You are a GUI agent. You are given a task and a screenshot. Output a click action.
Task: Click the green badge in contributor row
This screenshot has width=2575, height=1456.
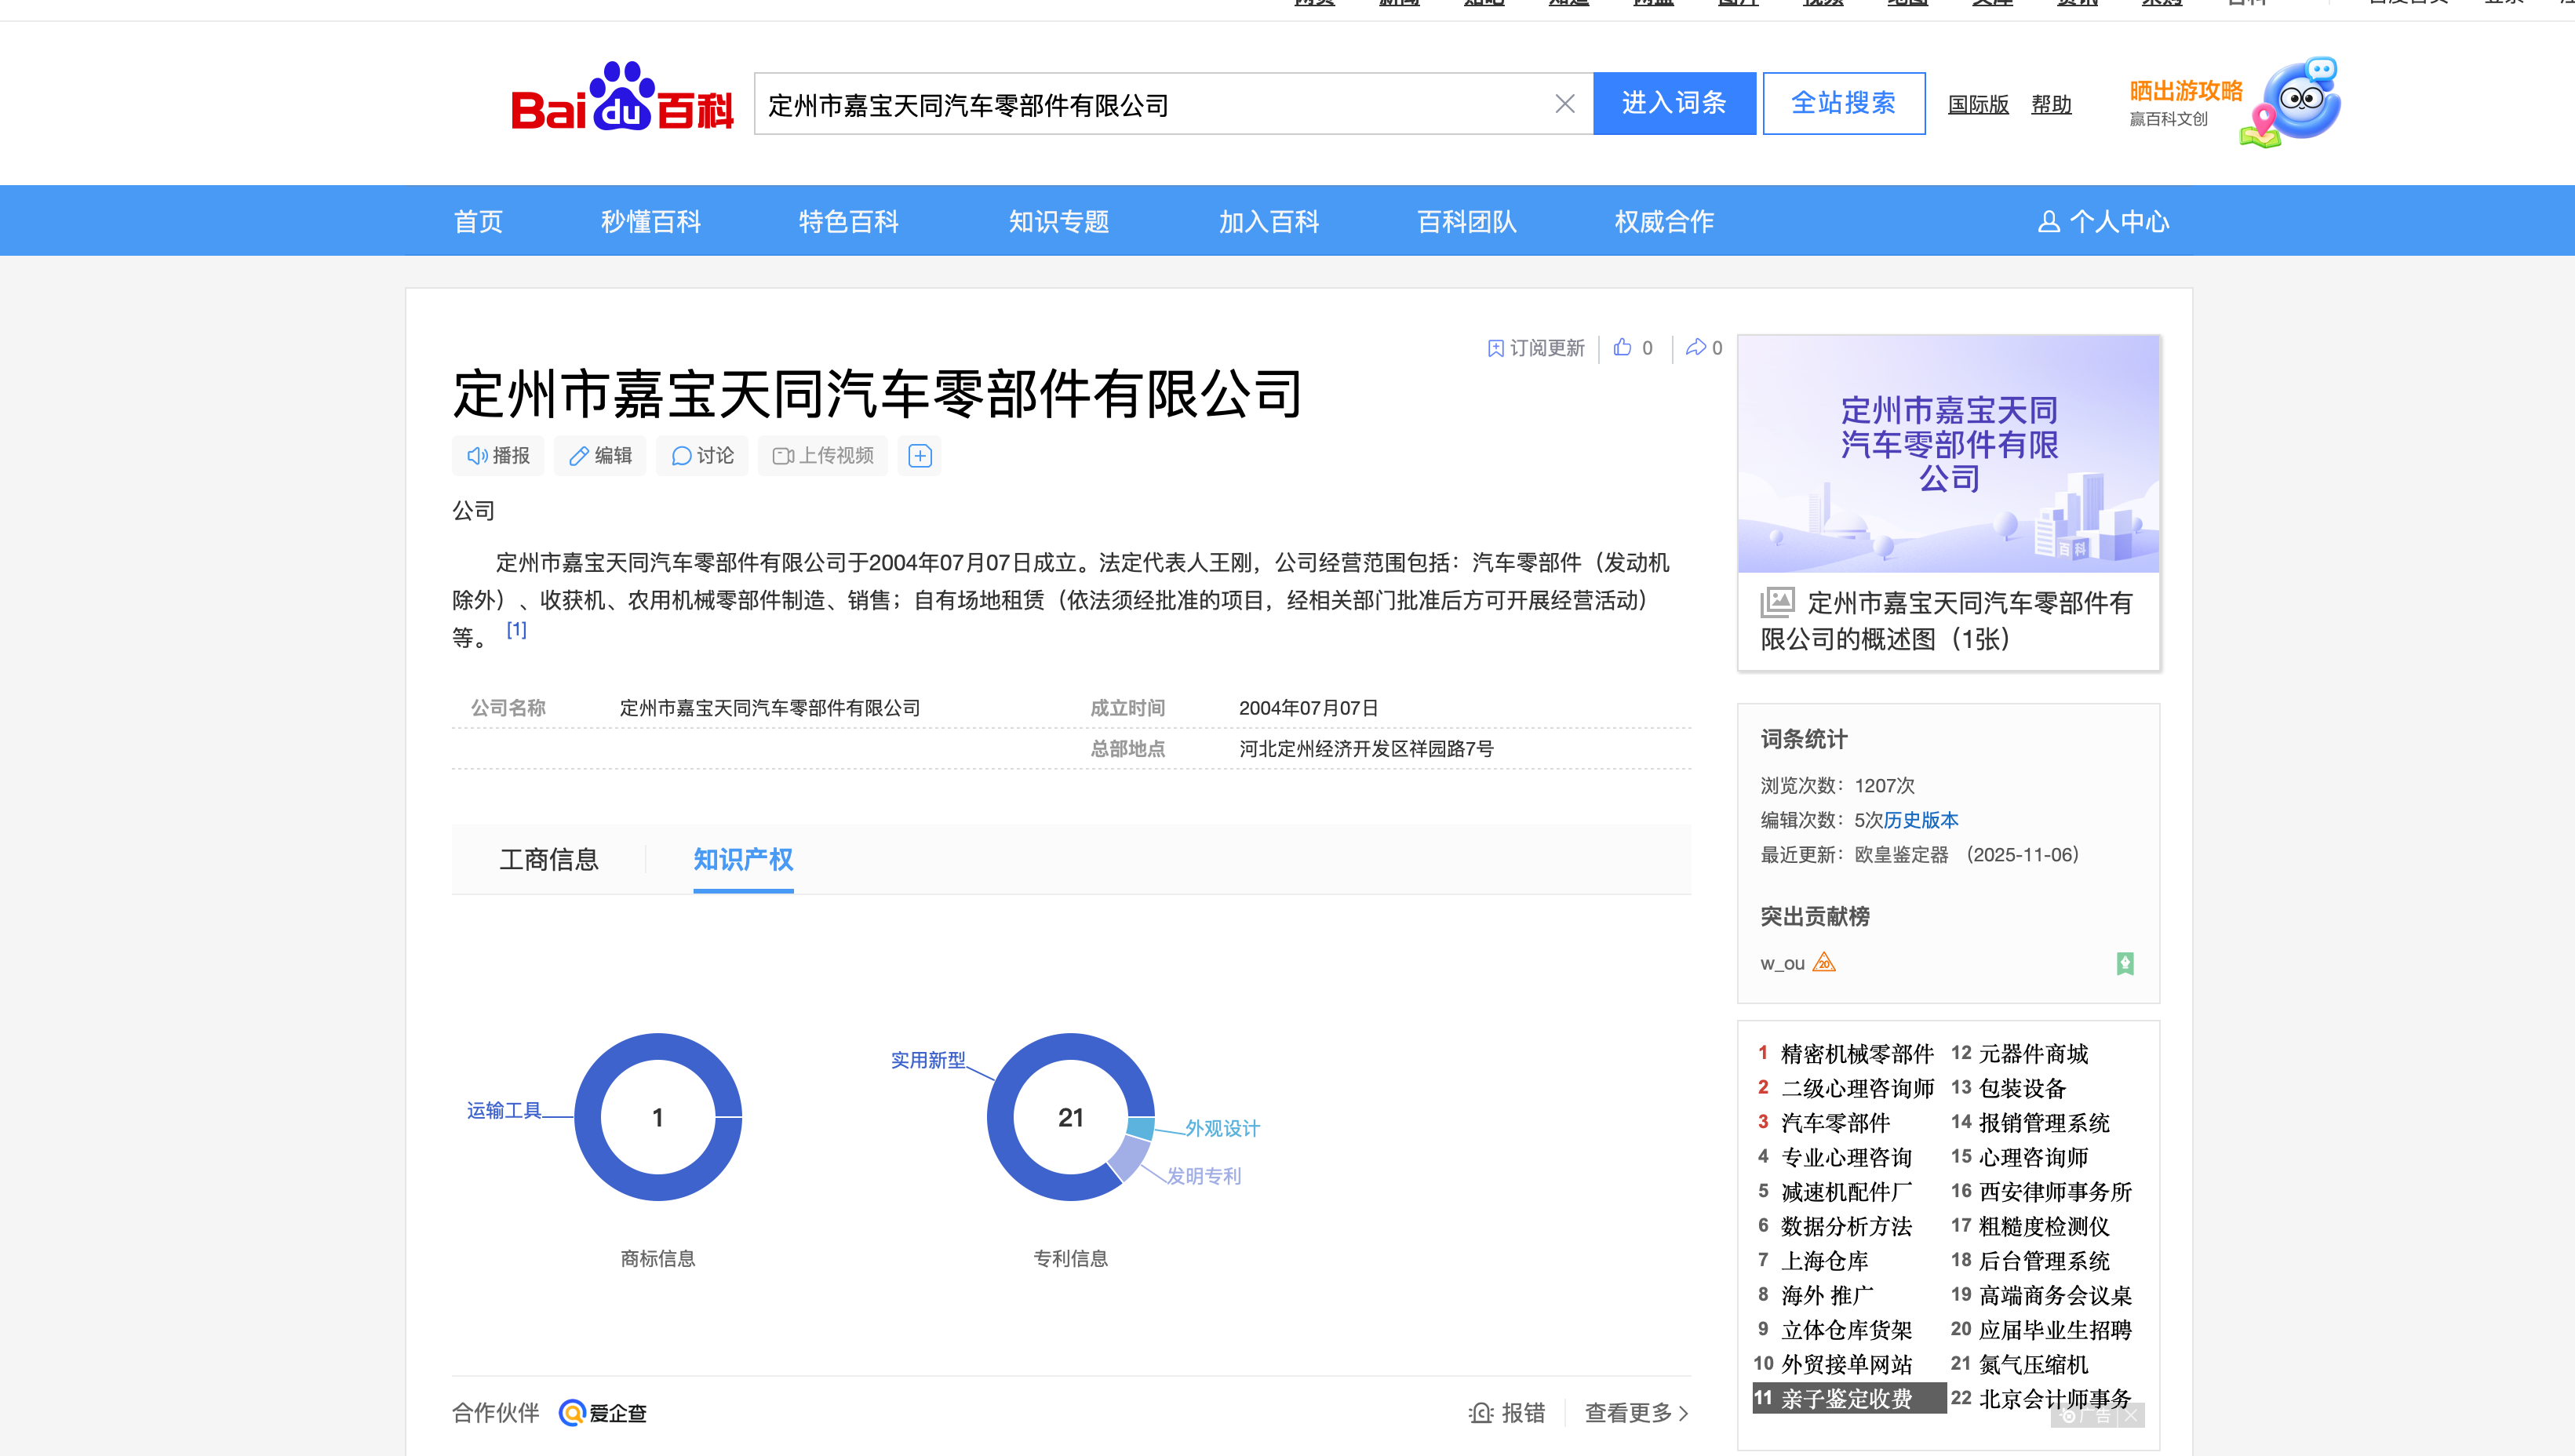pyautogui.click(x=2125, y=963)
